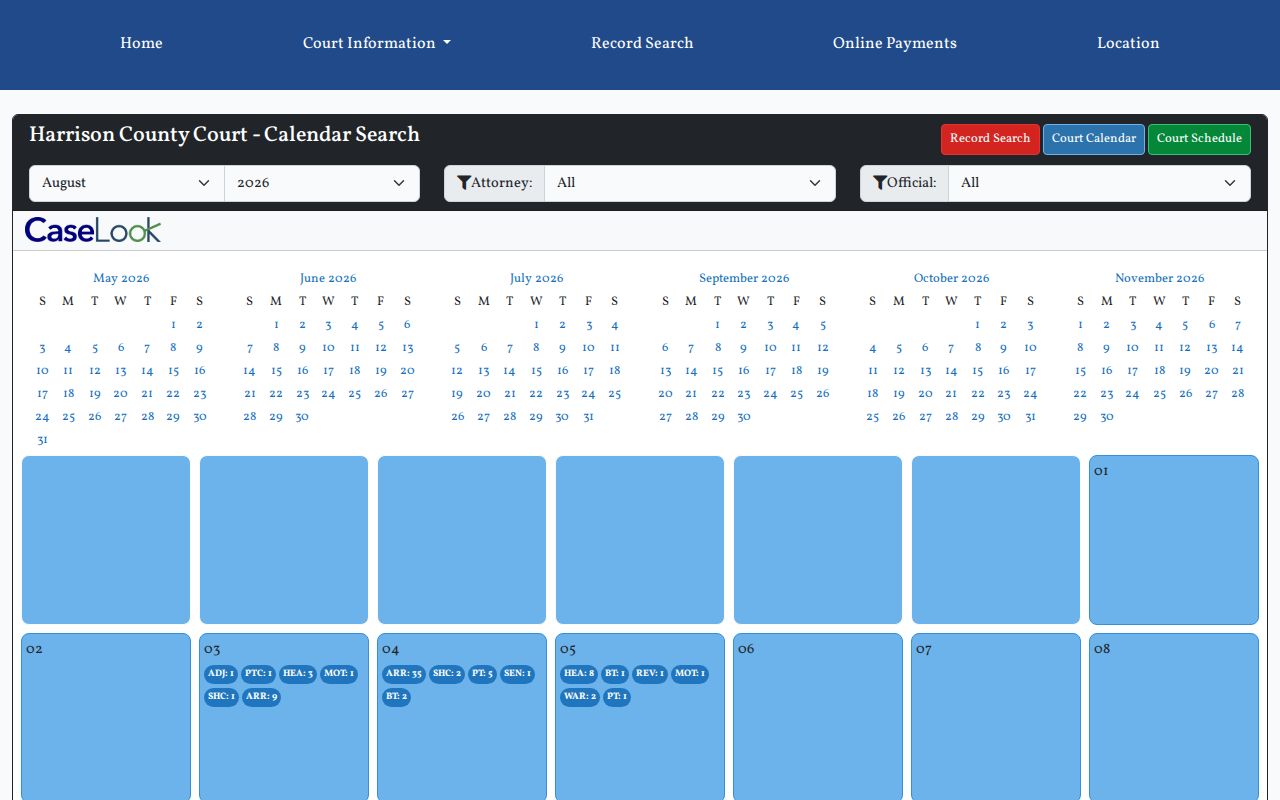The height and width of the screenshot is (800, 1280).
Task: Jump to the September 2026 mini calendar
Action: pyautogui.click(x=744, y=279)
